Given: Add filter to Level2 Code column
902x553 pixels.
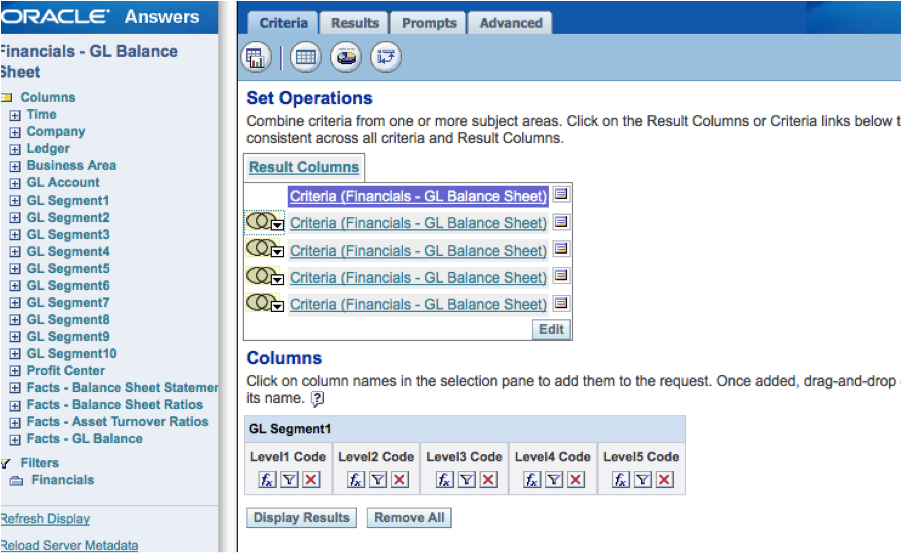Looking at the screenshot, I should (x=378, y=479).
